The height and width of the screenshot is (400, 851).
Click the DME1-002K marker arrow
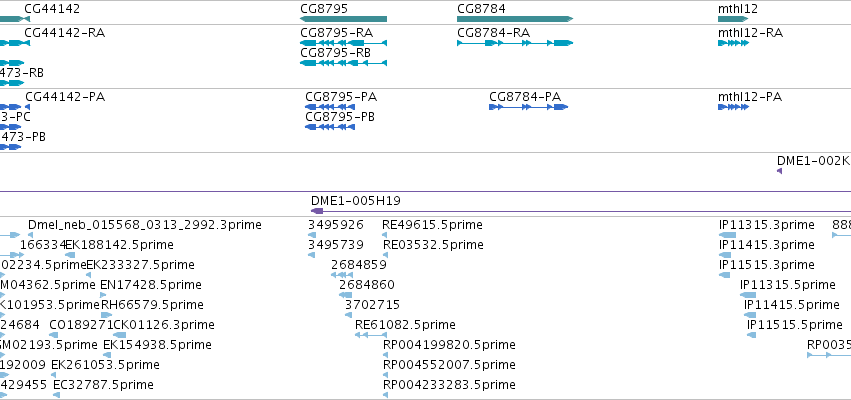point(779,171)
